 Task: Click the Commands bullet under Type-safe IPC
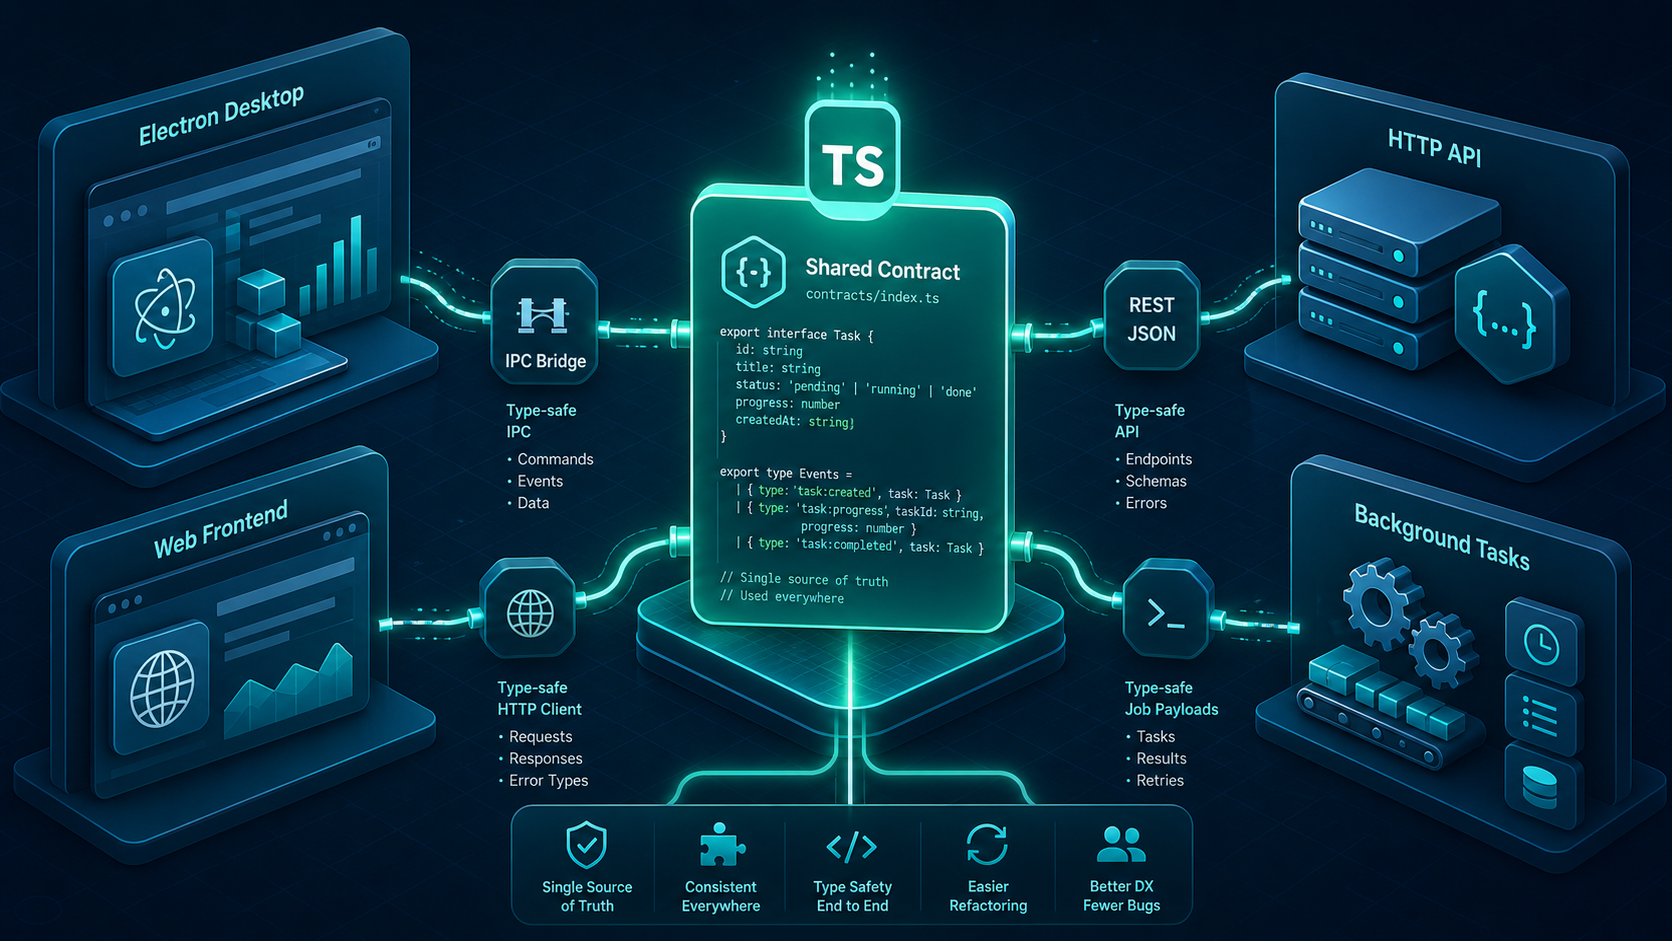coord(549,459)
